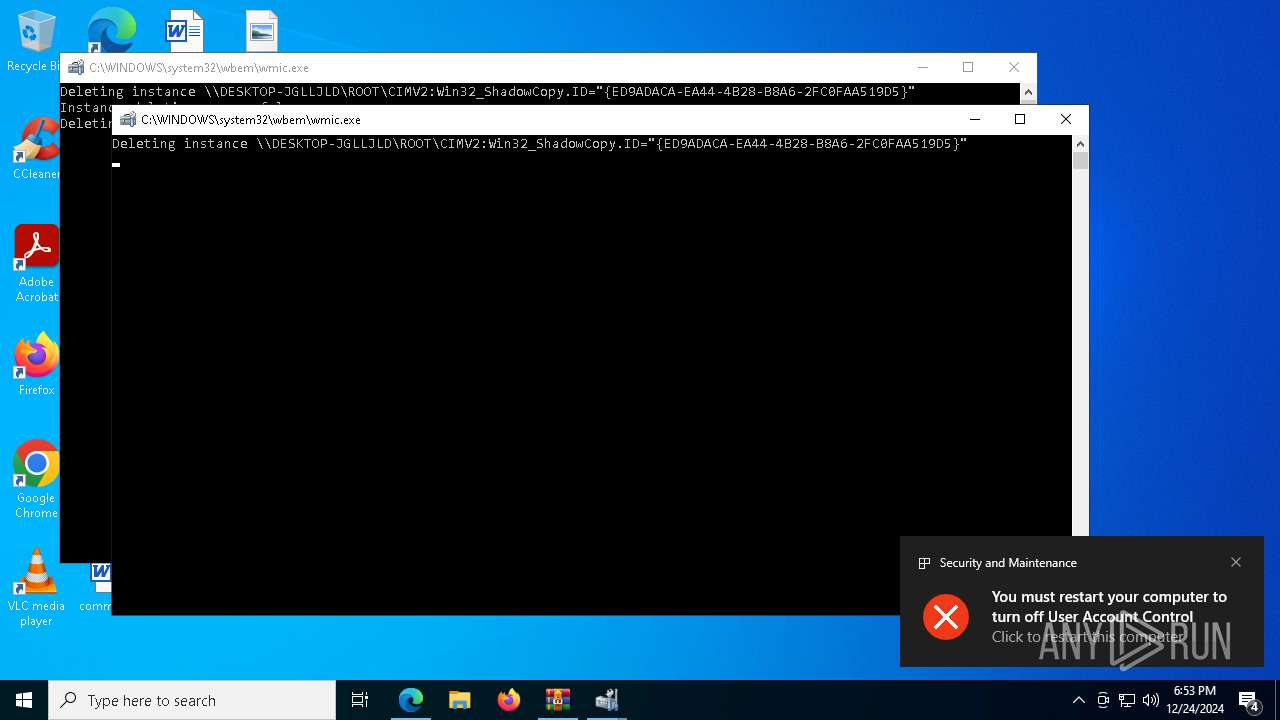Click the front wmic.exe window title bar text
The height and width of the screenshot is (720, 1280).
pyautogui.click(x=251, y=119)
